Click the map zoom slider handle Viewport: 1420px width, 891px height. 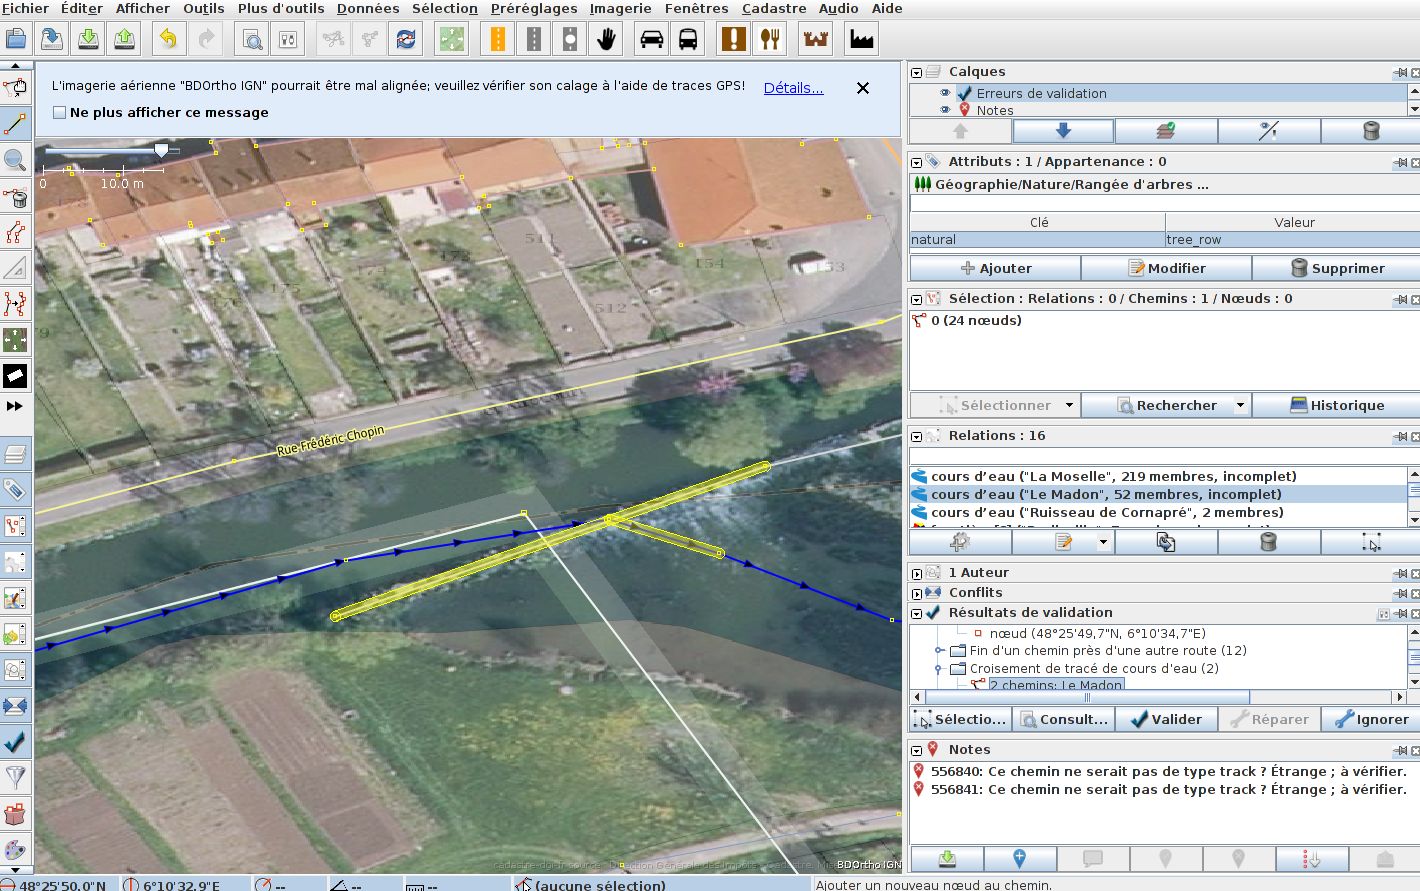click(161, 150)
